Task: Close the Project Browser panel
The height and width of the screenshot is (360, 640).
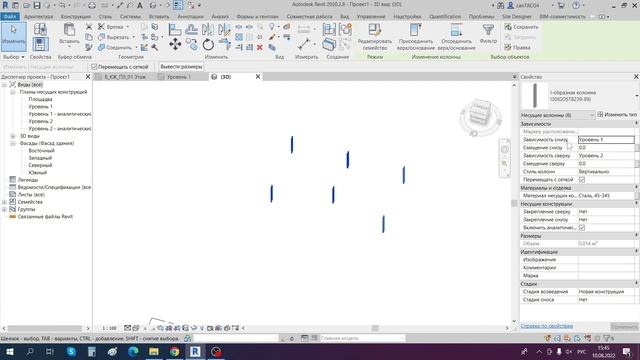Action: coord(88,77)
